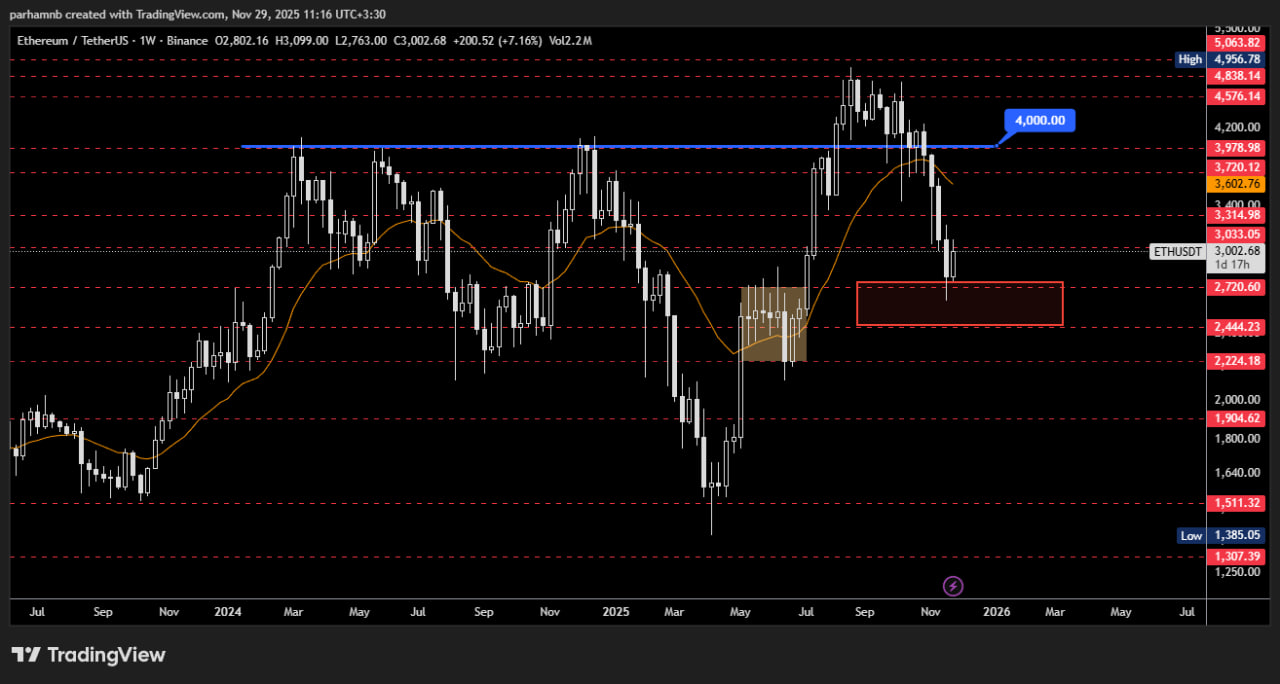Screen dimensions: 1280x684
Task: Click the 3,978.98 red price level label
Action: tap(1237, 148)
